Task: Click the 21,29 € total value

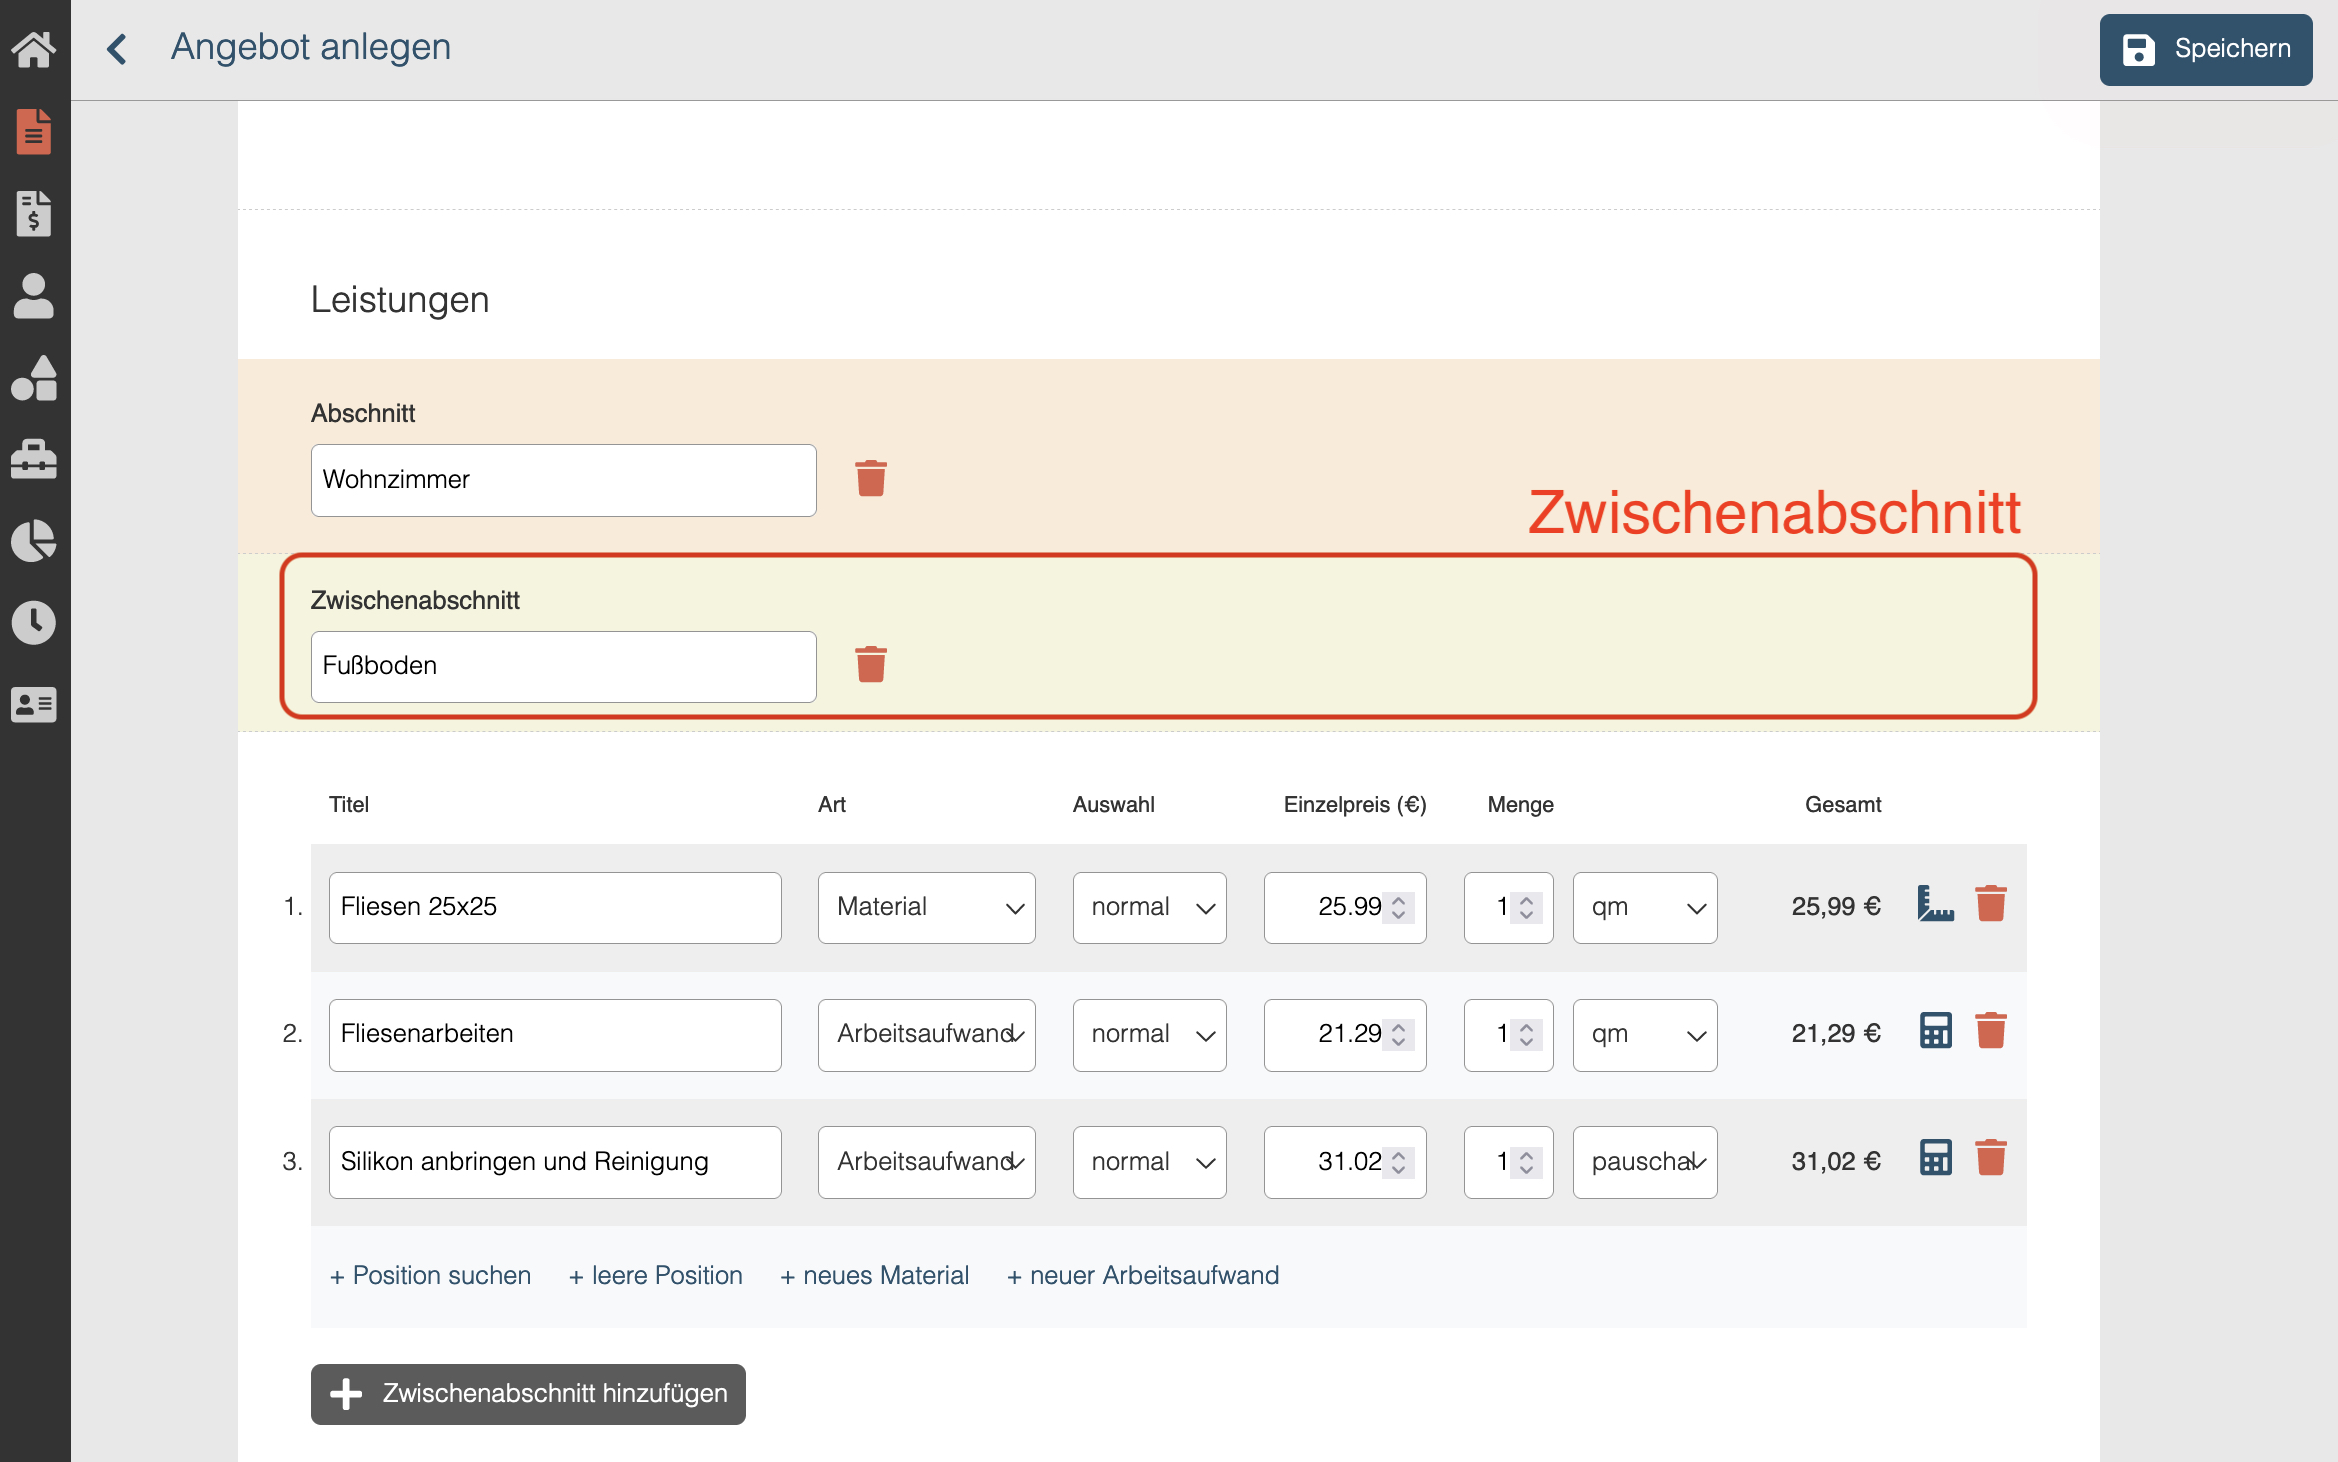Action: 1836,1033
